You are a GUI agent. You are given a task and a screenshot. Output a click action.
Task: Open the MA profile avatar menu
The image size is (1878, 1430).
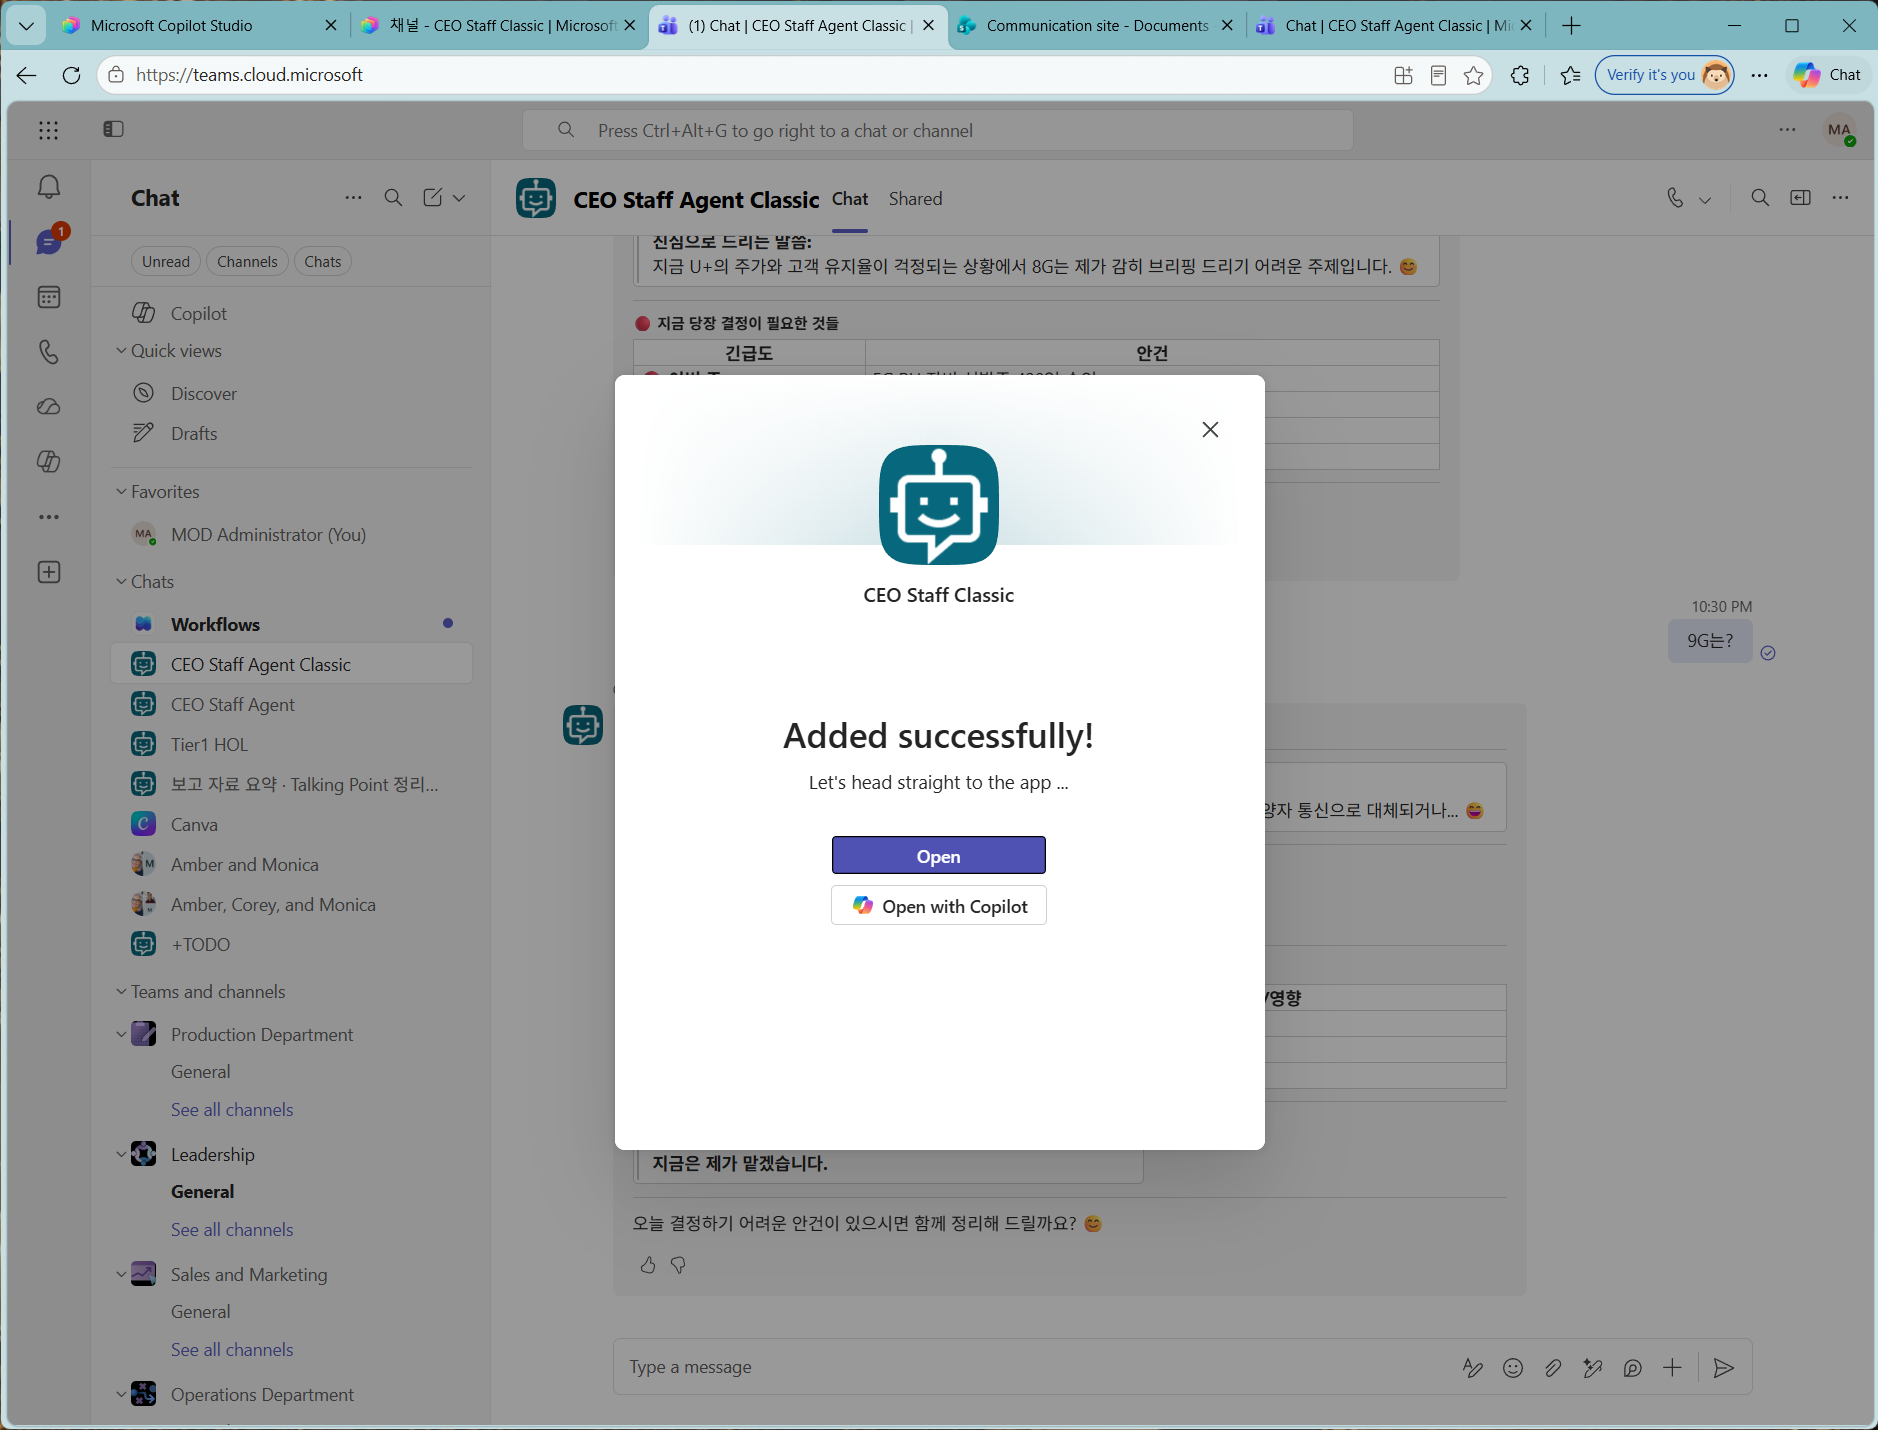point(1840,130)
